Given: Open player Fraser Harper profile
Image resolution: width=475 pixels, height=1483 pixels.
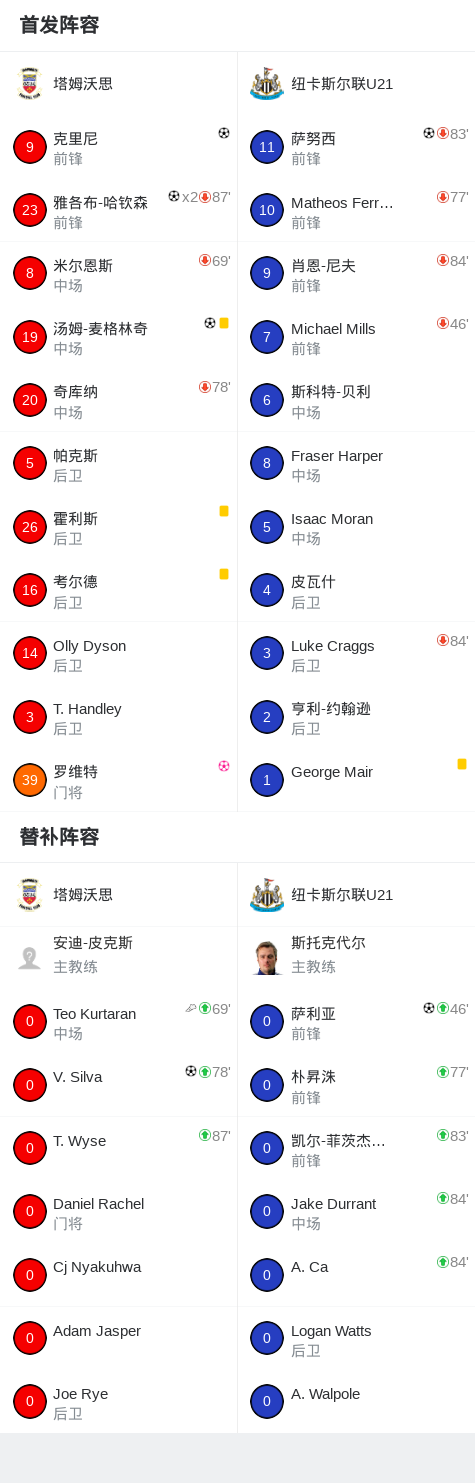Looking at the screenshot, I should click(337, 456).
